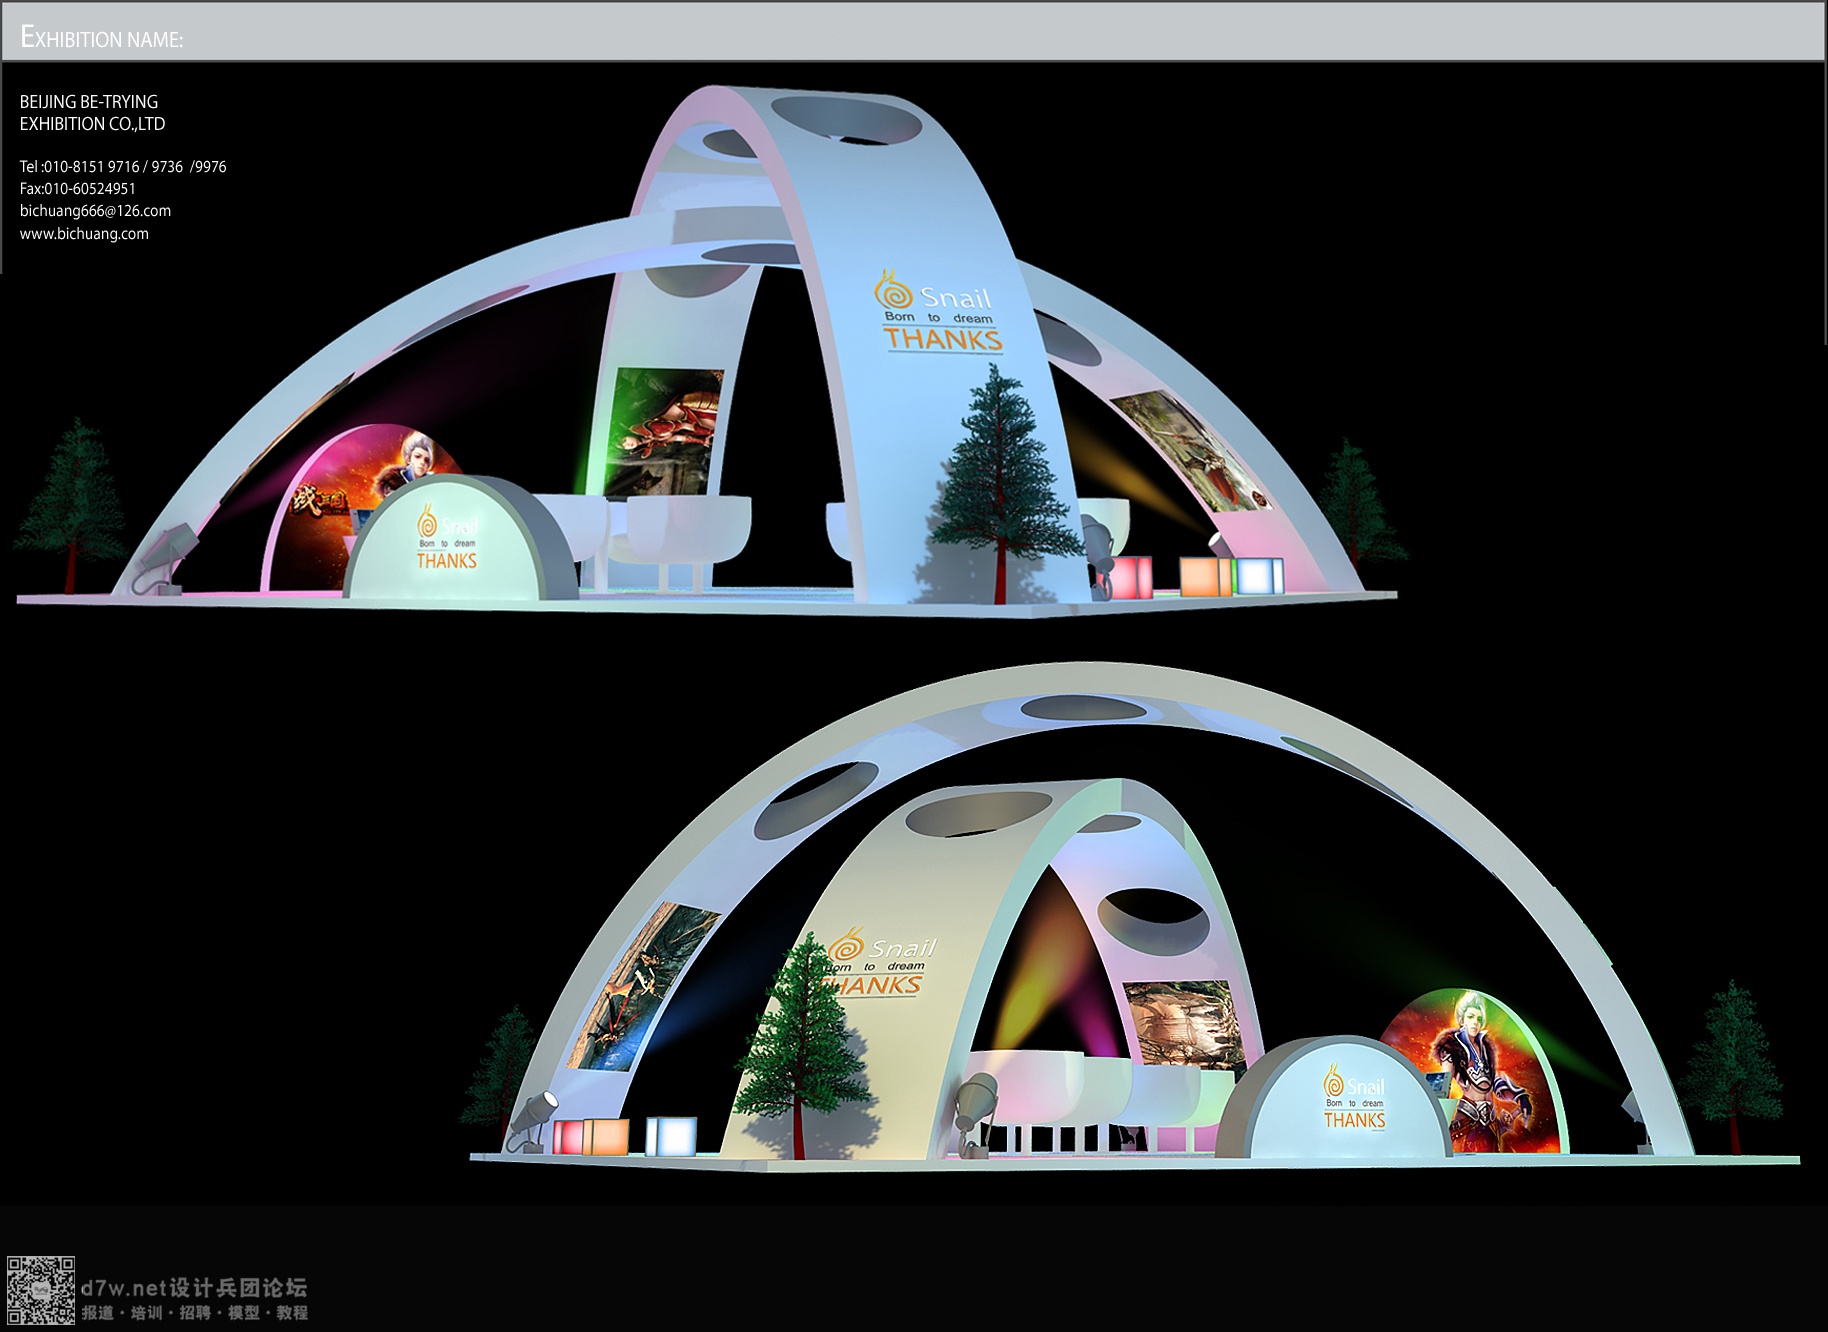Click the Fax: 010-60524951 line

click(x=78, y=189)
